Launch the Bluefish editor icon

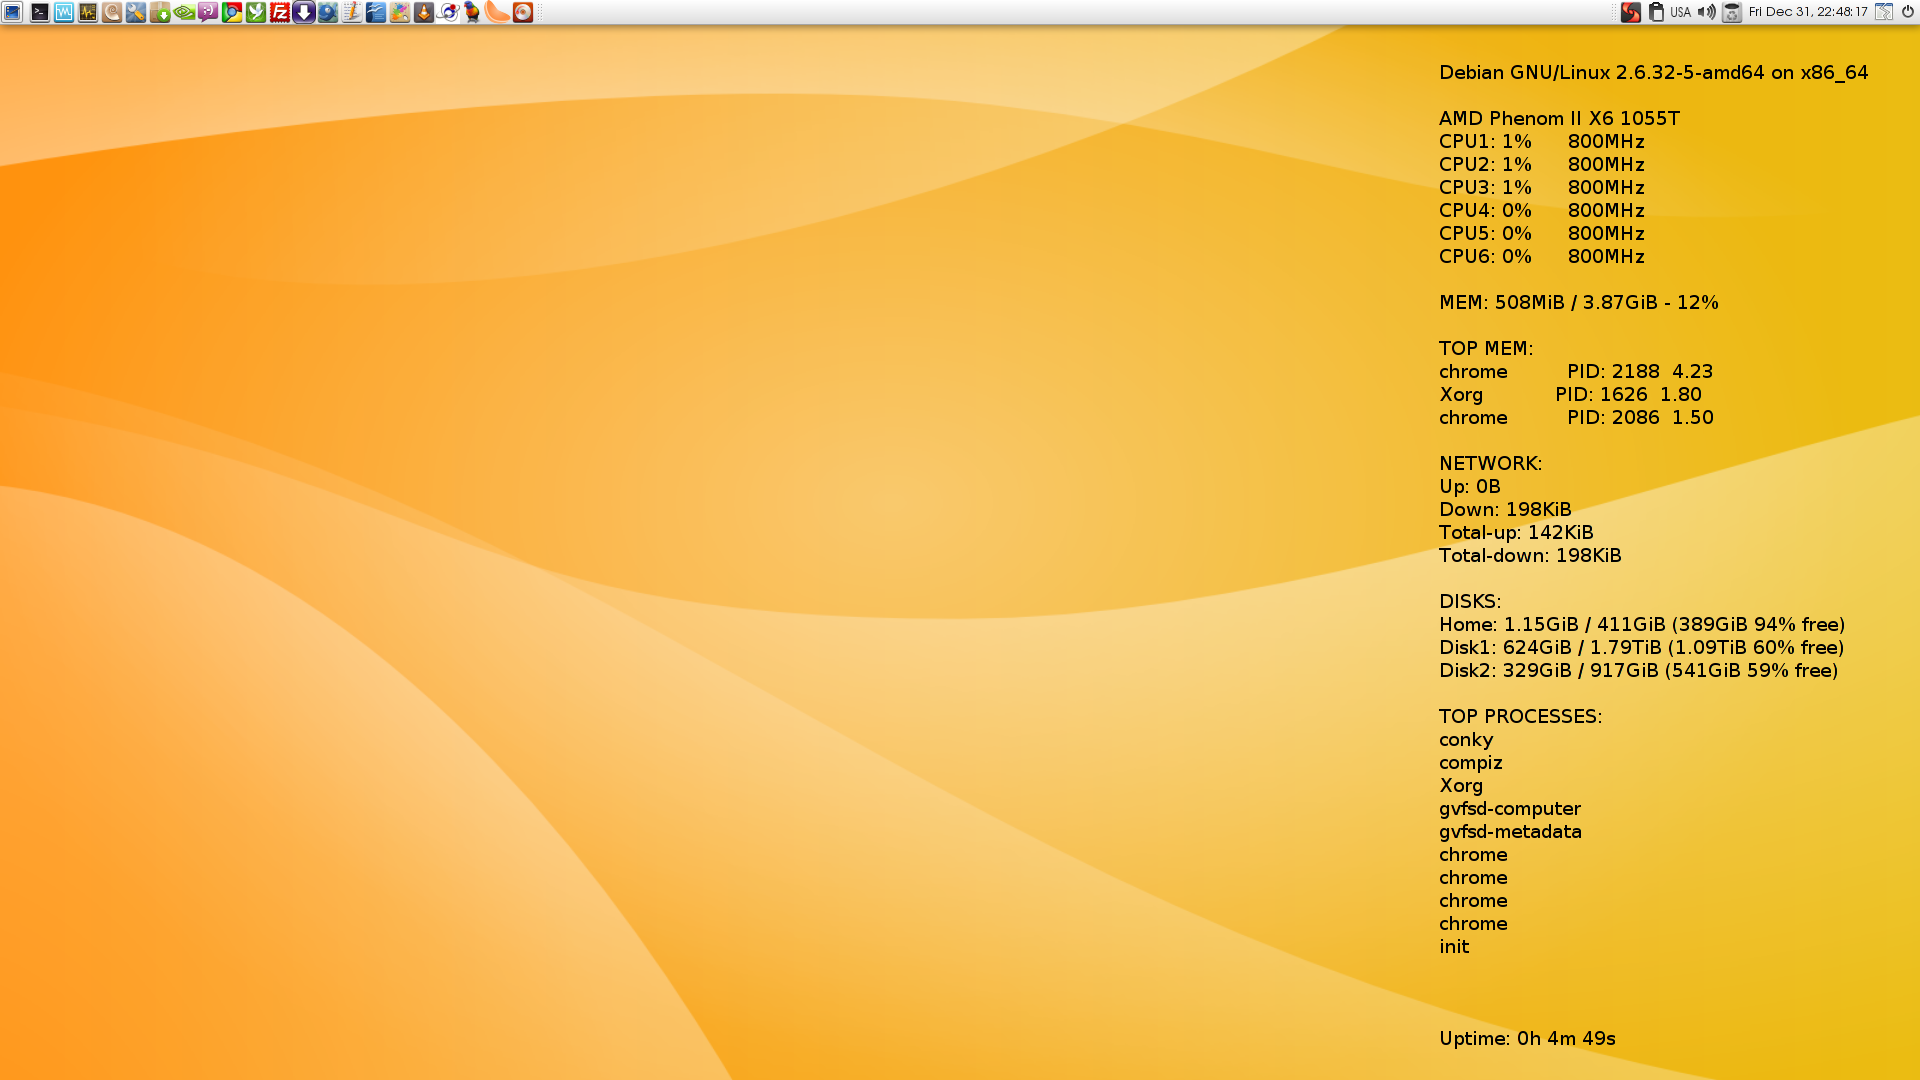coord(328,12)
